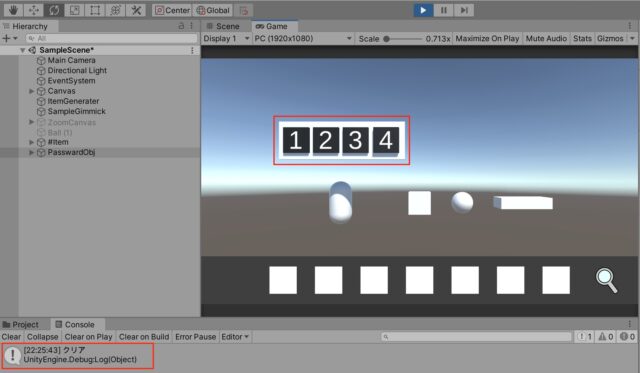Select the Hand tool in toolbar
The width and height of the screenshot is (640, 373).
pyautogui.click(x=13, y=10)
